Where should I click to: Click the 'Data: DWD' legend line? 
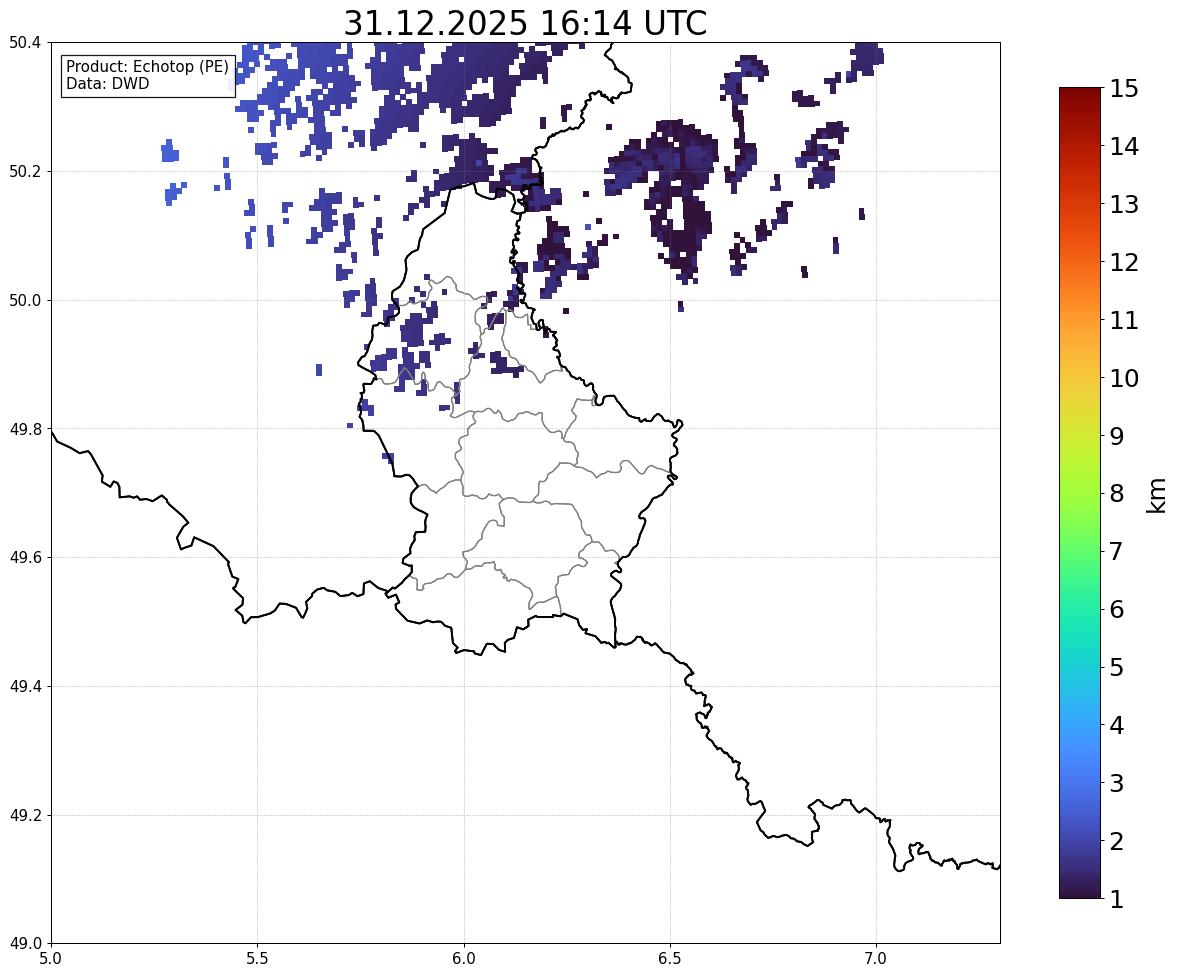click(107, 83)
